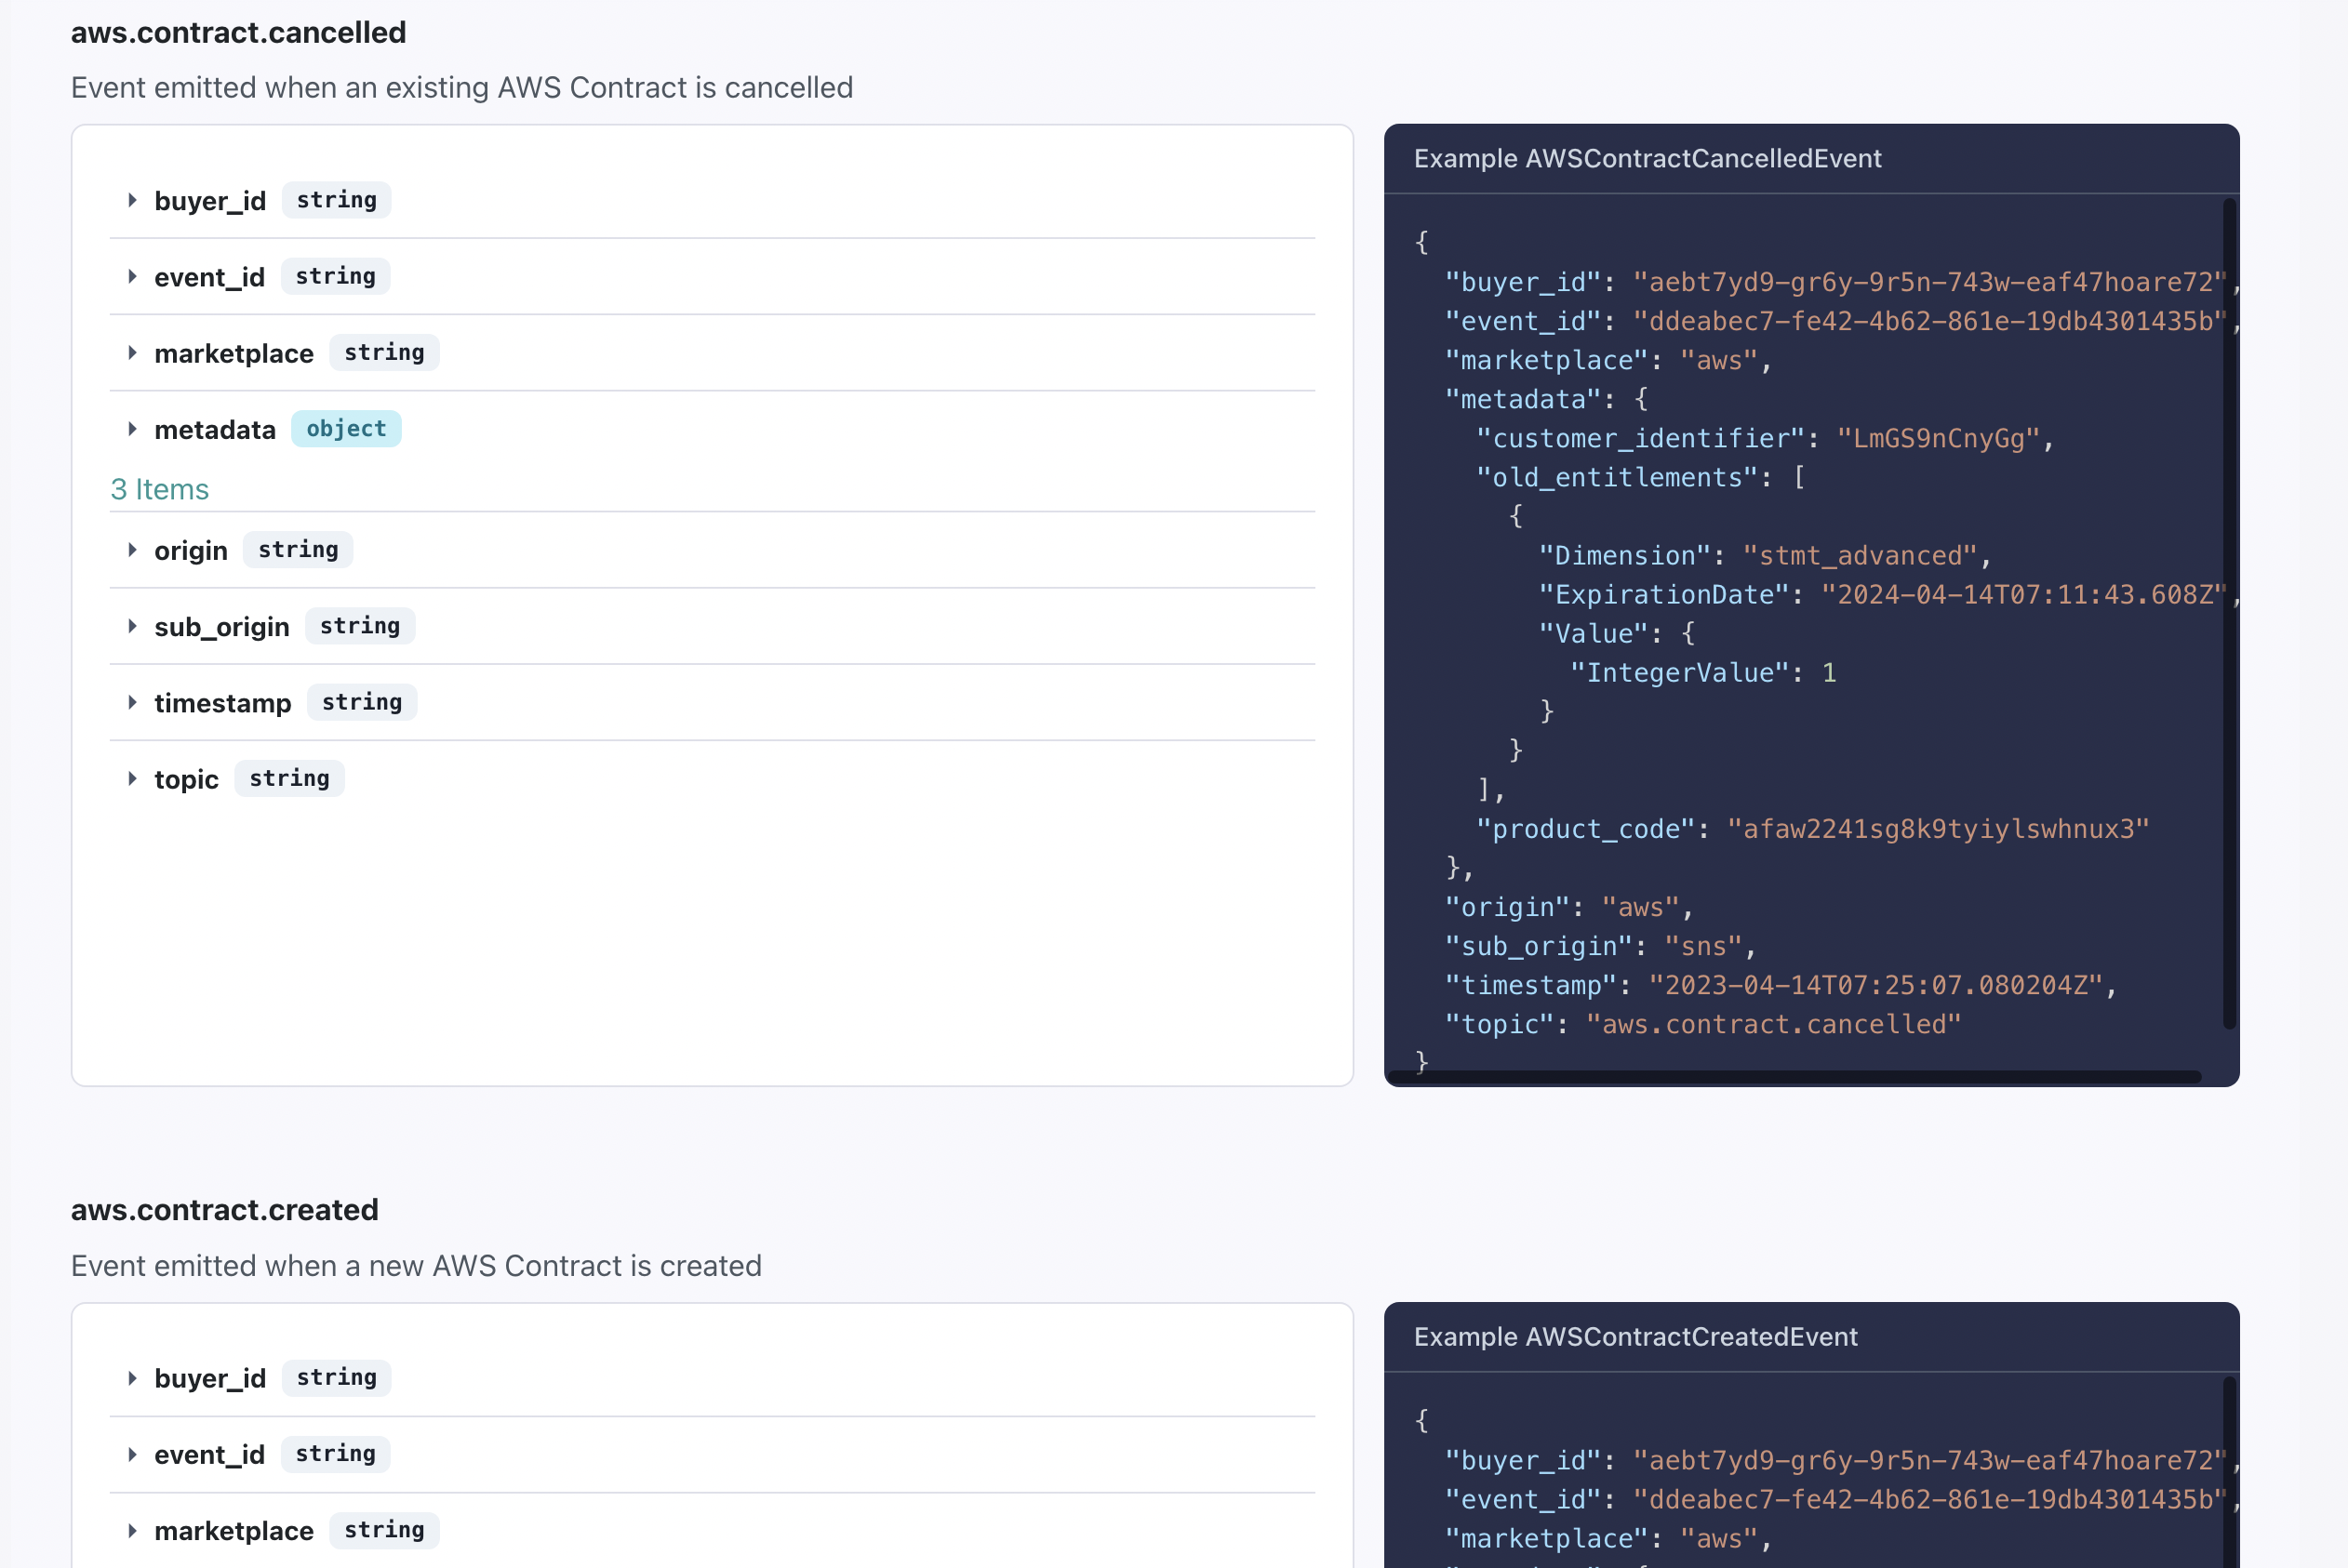Expand marketplace field in aws.contract.cancelled schema
Screen dimensions: 2348x1568
[132, 353]
